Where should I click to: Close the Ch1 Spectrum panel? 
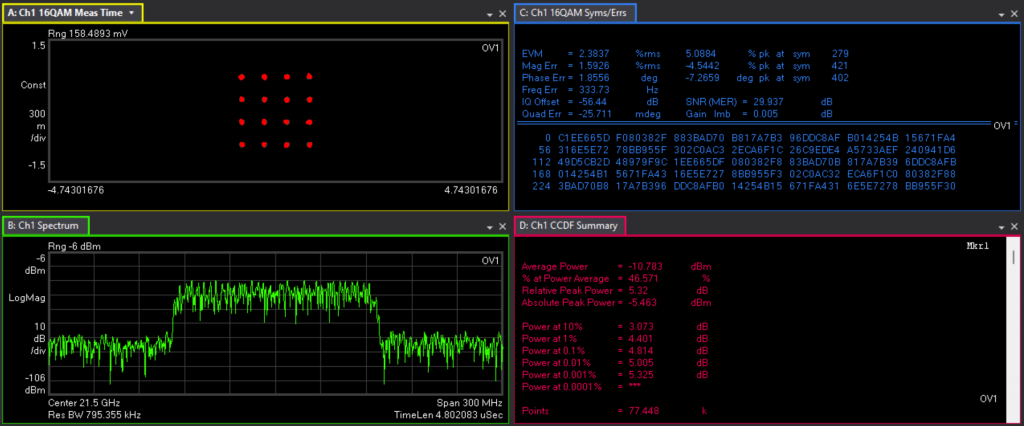click(503, 227)
